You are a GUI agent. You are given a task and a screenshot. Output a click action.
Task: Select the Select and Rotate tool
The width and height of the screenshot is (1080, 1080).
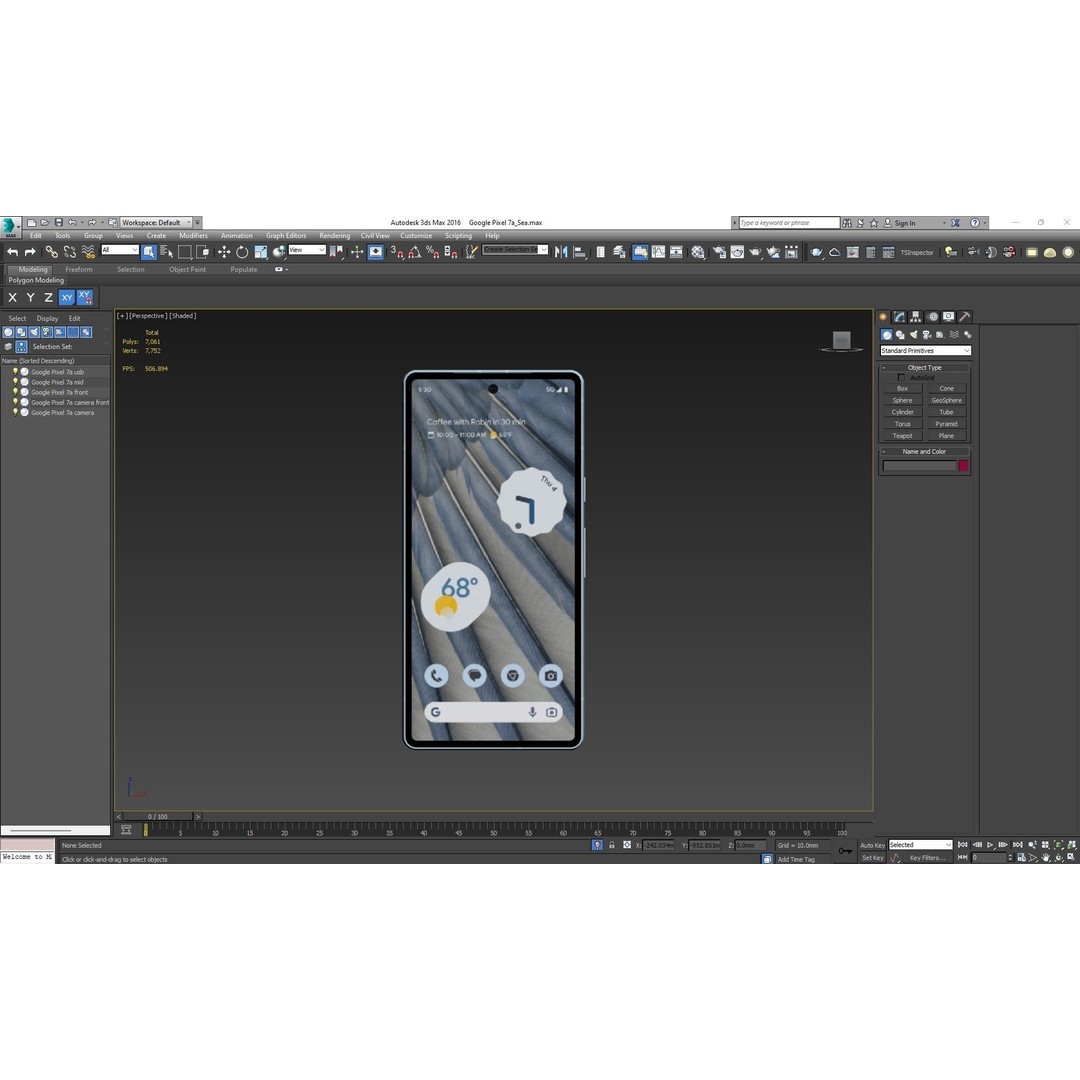click(242, 252)
